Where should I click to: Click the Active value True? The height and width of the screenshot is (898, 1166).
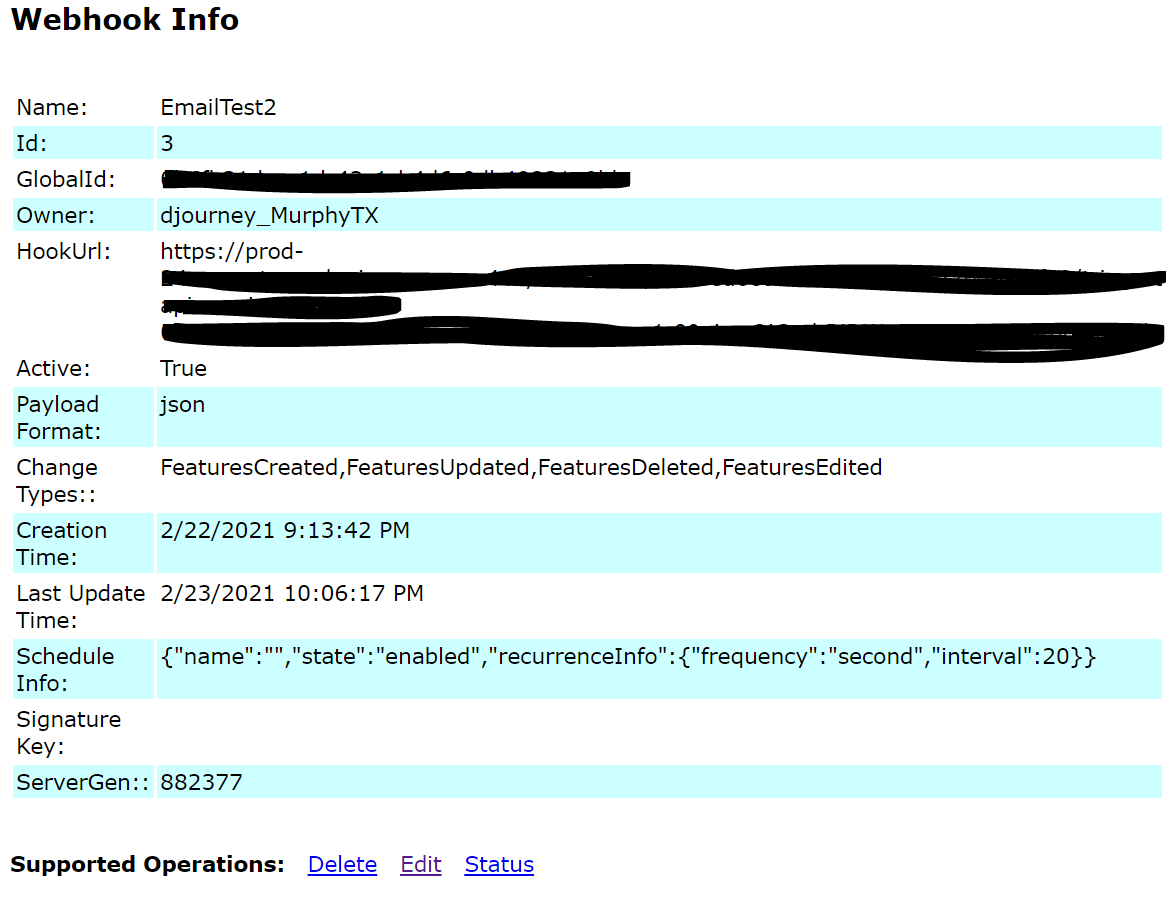183,368
